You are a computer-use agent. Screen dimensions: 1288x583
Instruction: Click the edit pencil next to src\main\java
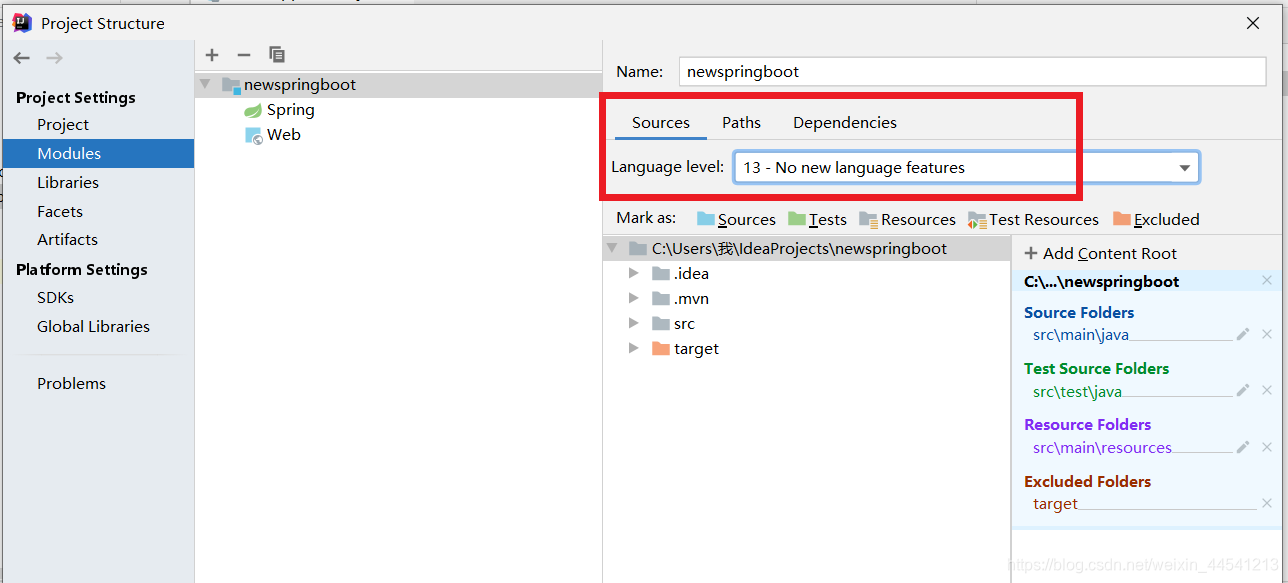(1242, 334)
